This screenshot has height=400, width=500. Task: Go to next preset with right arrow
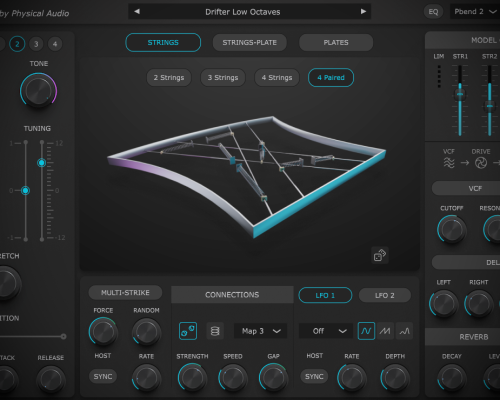pos(363,11)
